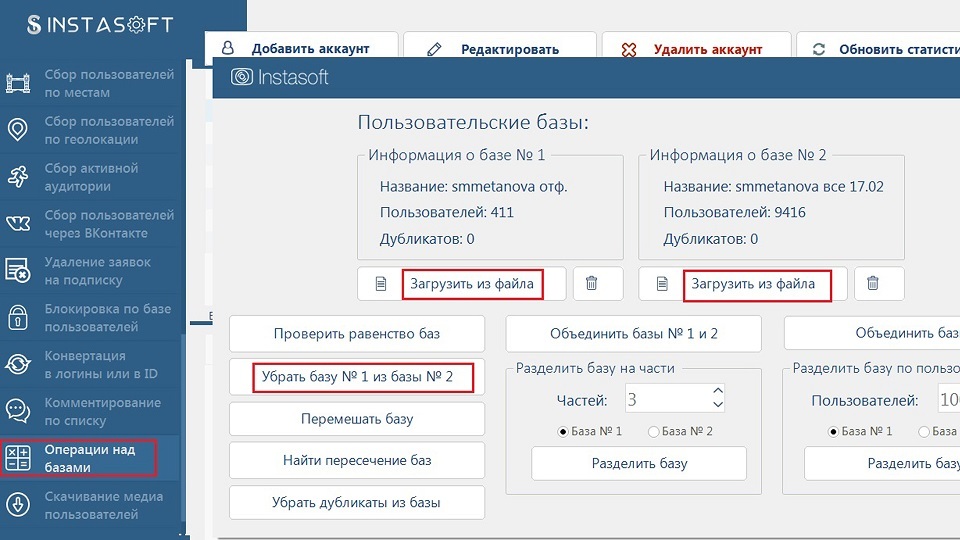Increase Частей value with up arrow

click(718, 390)
